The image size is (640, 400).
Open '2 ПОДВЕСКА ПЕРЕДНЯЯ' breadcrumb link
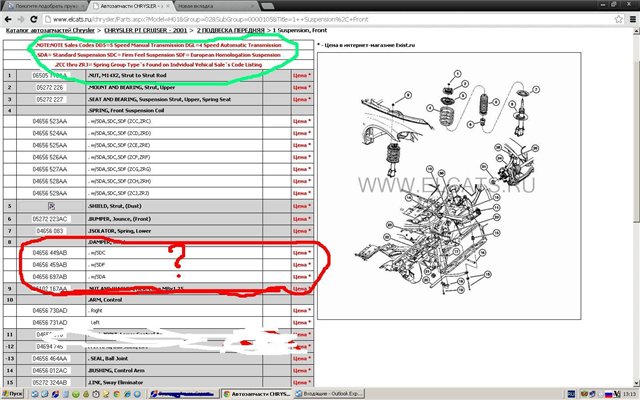click(x=231, y=30)
